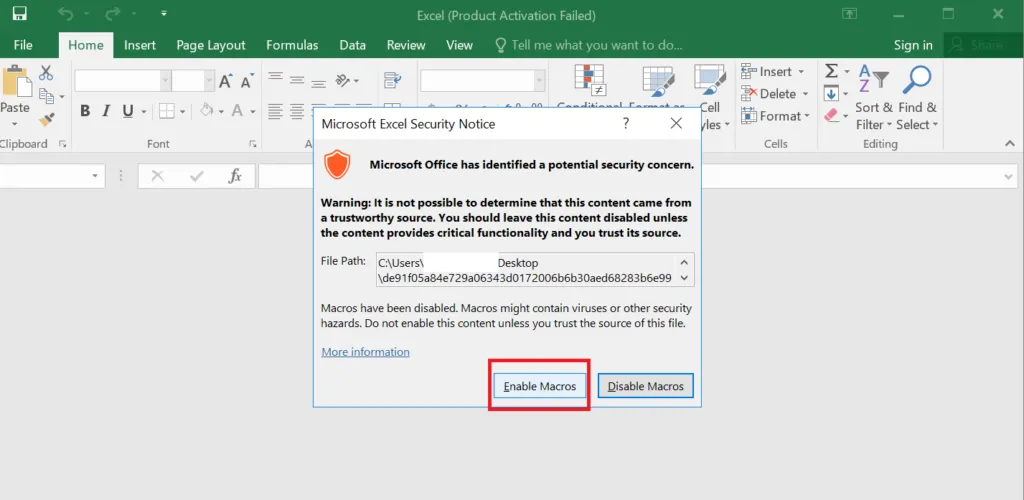The height and width of the screenshot is (500, 1024).
Task: Open the Borders dropdown arrow
Action: (182, 112)
